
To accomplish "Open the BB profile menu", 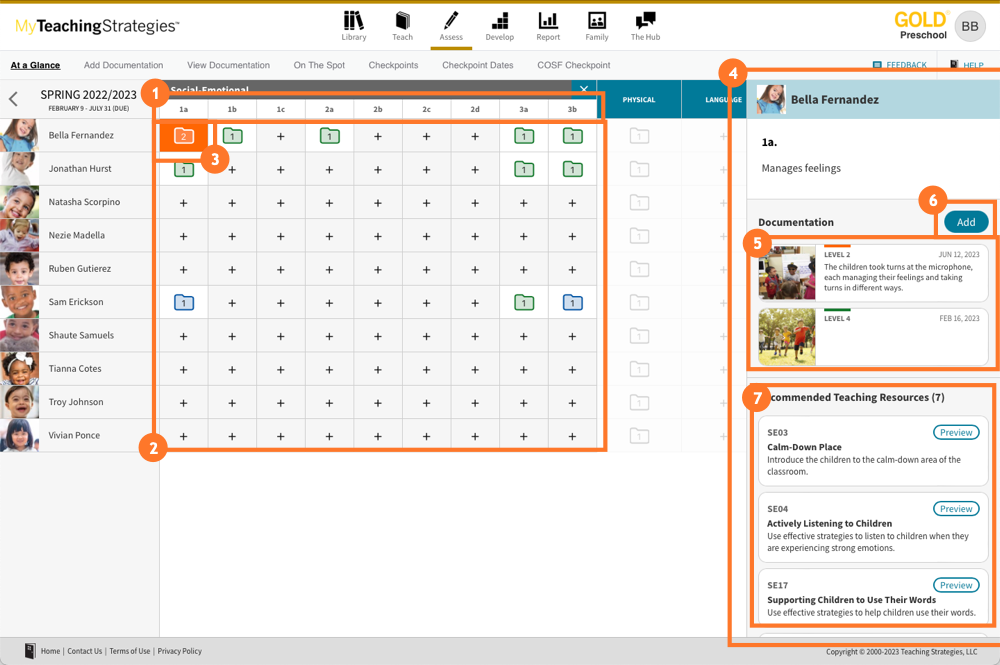I will click(x=968, y=26).
